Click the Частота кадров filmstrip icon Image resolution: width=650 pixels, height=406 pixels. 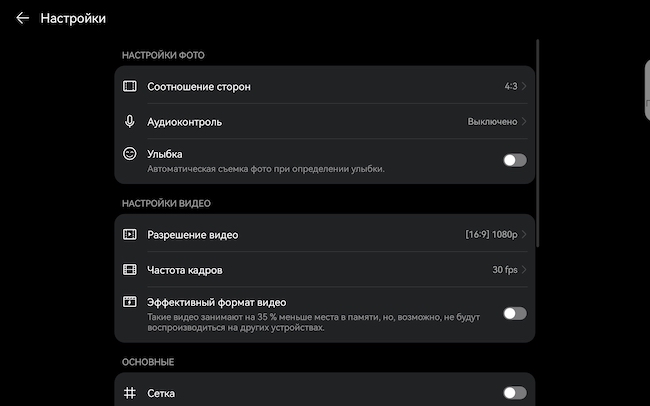[130, 270]
